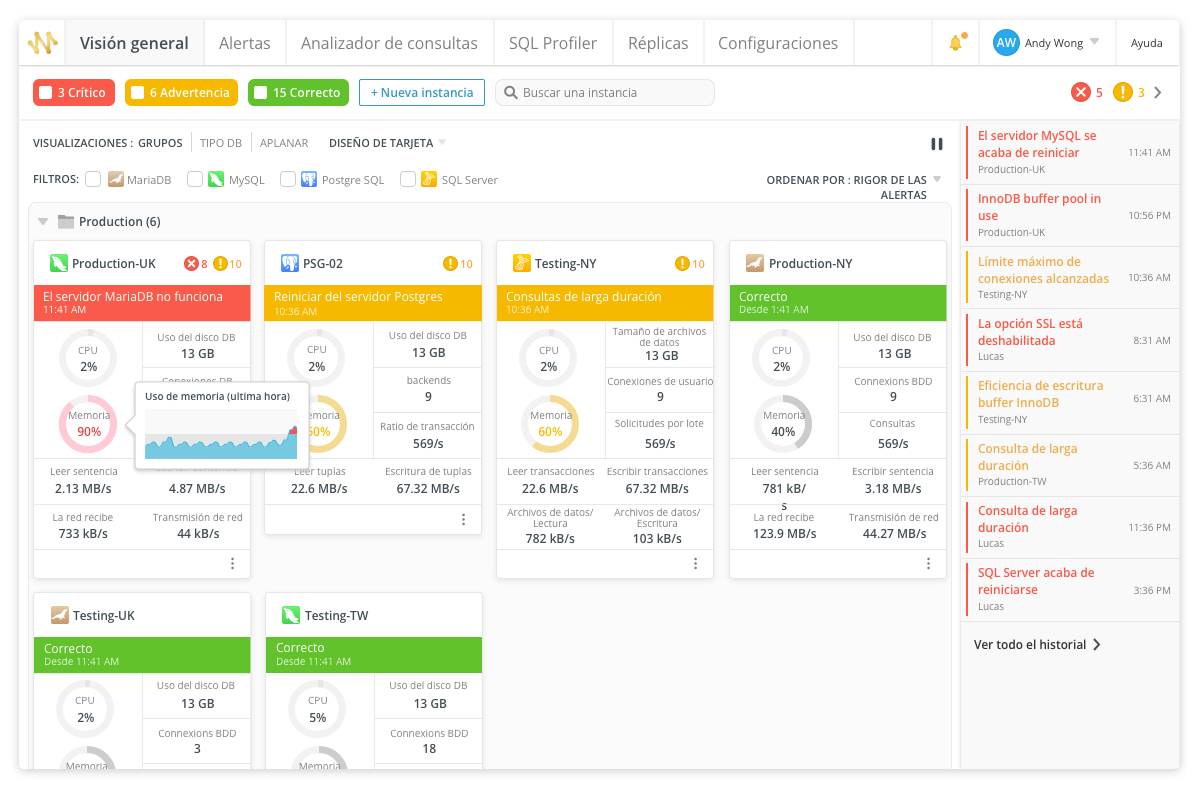Select the Tipo DB visualization

[x=221, y=143]
